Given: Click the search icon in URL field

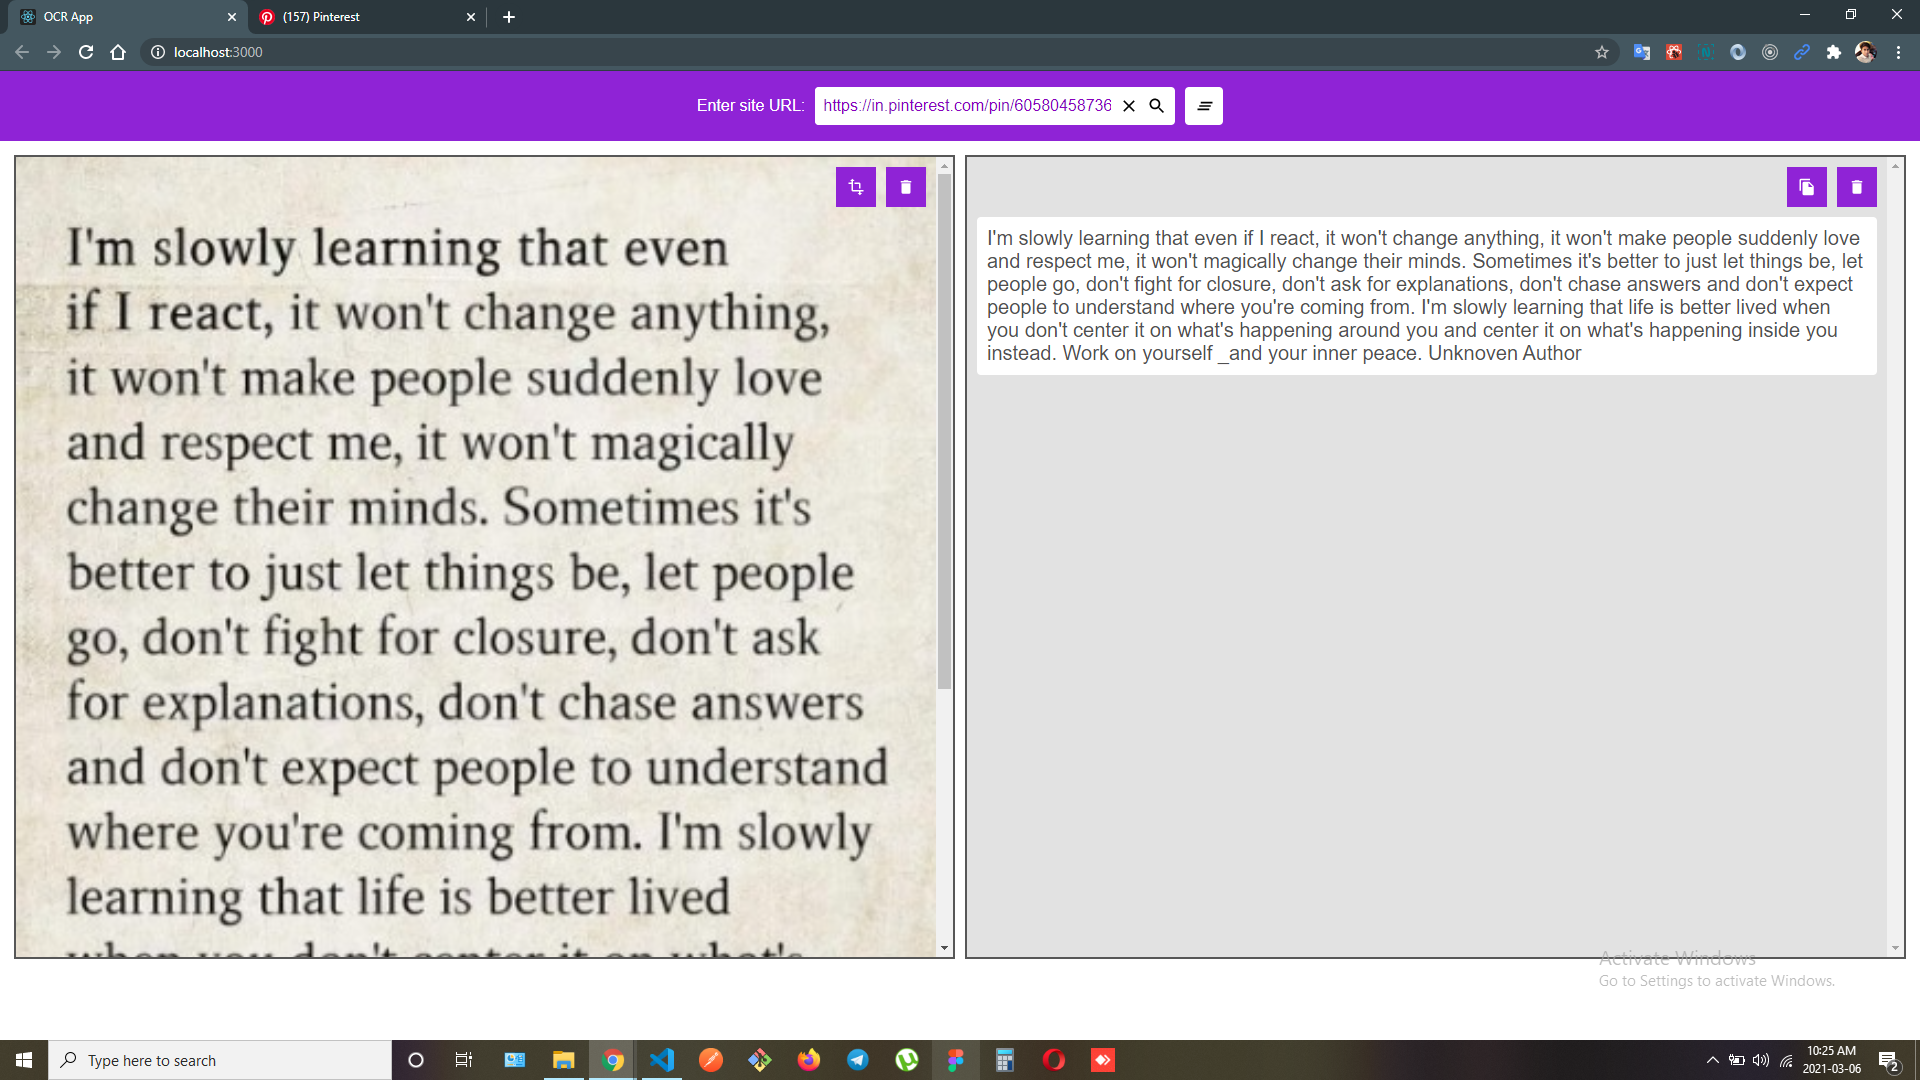Looking at the screenshot, I should (1156, 106).
